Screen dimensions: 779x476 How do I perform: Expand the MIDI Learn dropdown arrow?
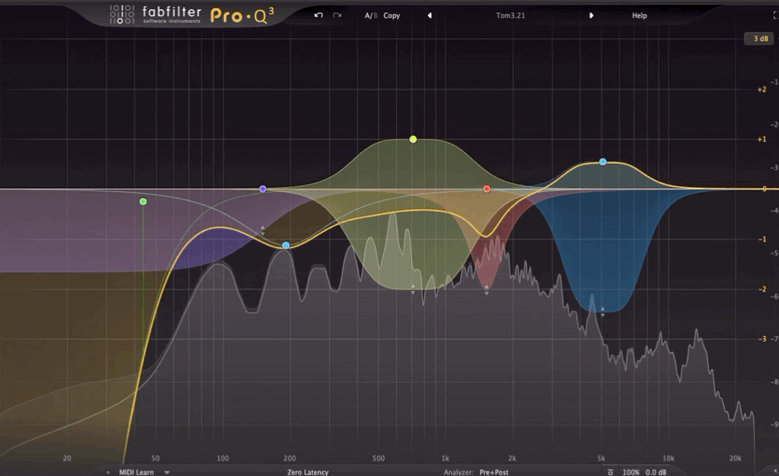coord(167,472)
